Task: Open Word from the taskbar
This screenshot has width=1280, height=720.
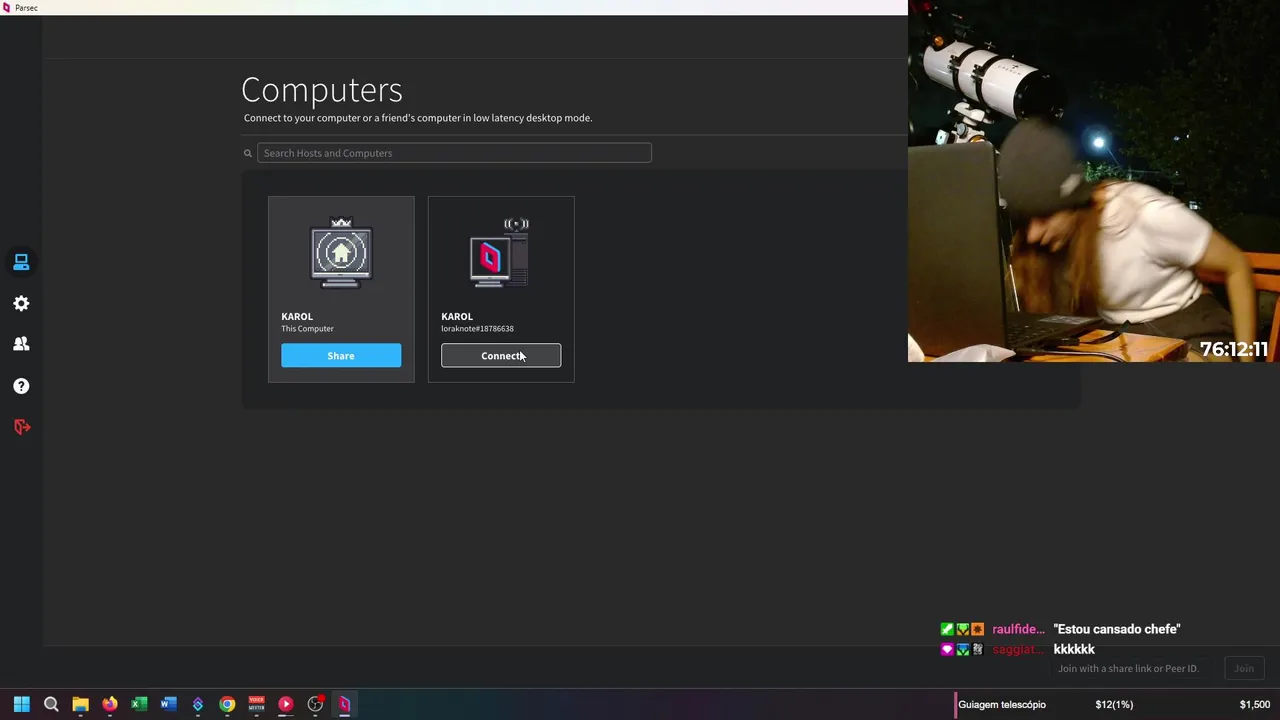Action: pos(168,704)
